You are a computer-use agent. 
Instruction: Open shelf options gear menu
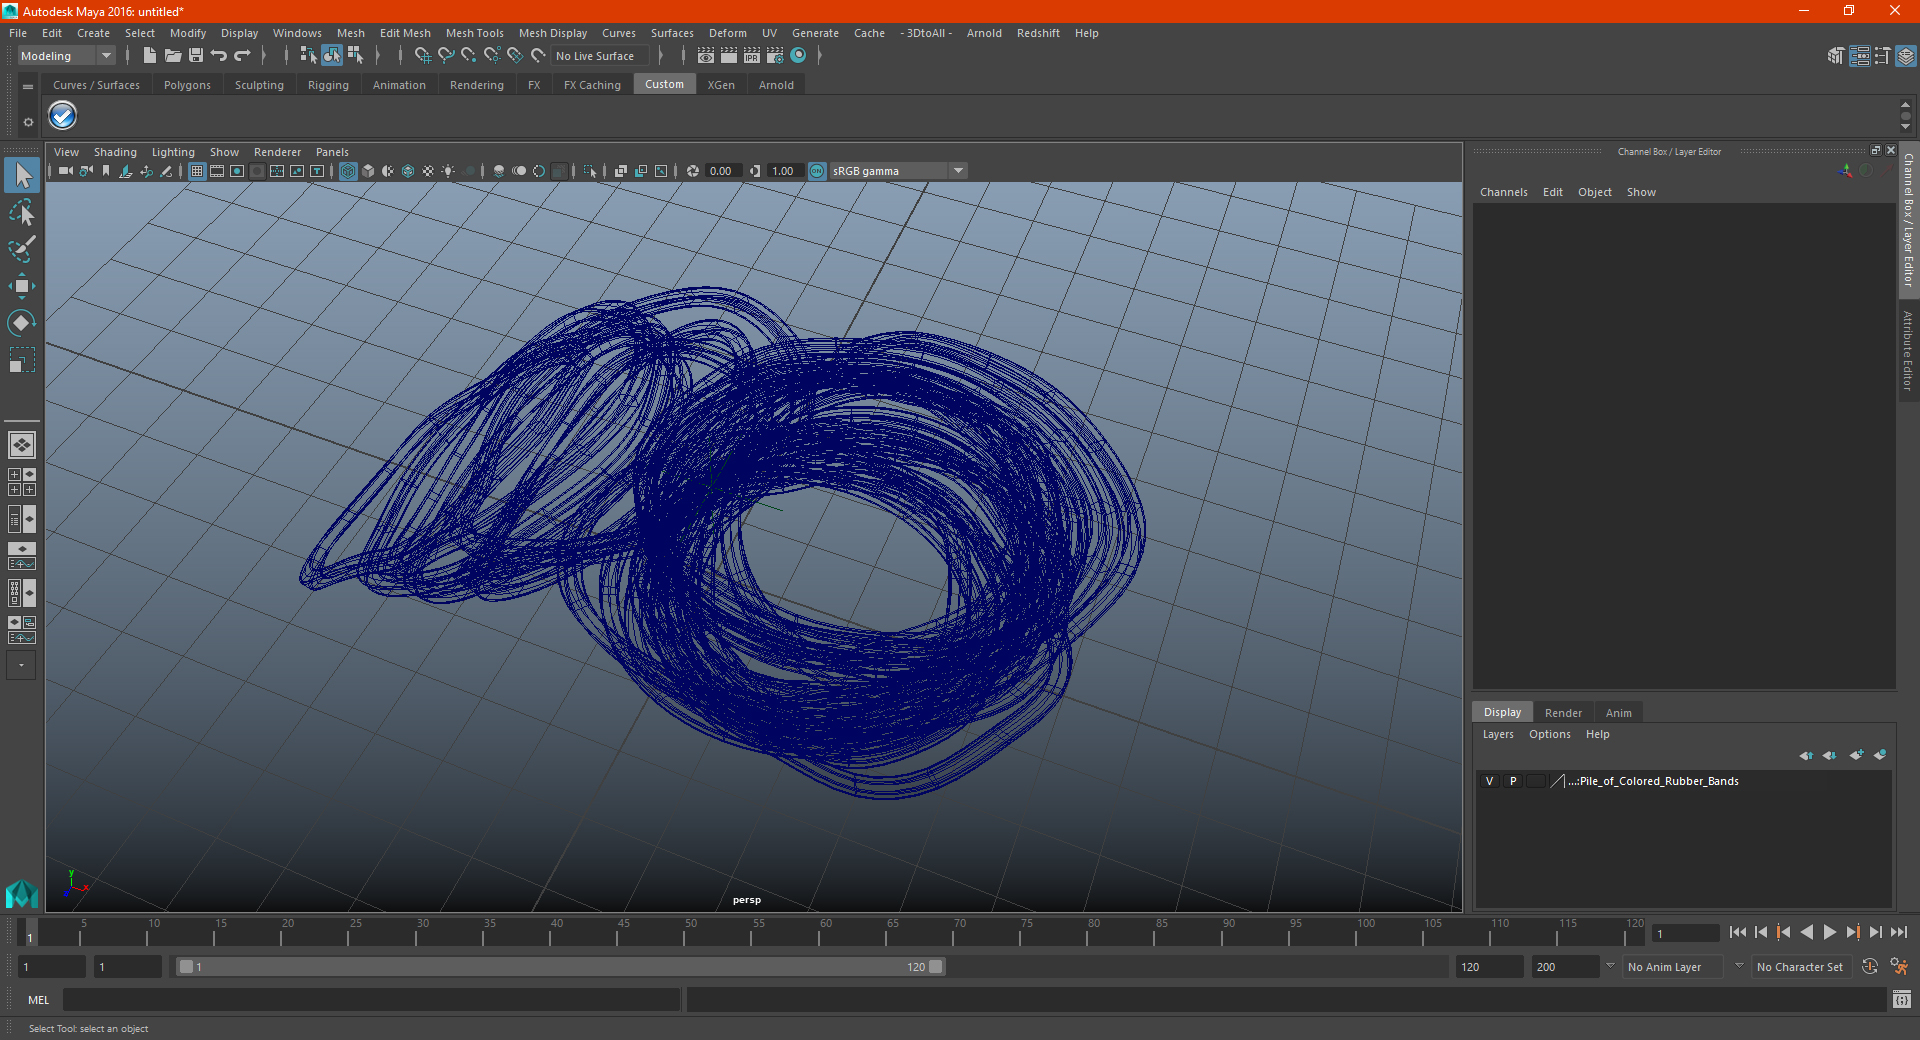[x=28, y=122]
